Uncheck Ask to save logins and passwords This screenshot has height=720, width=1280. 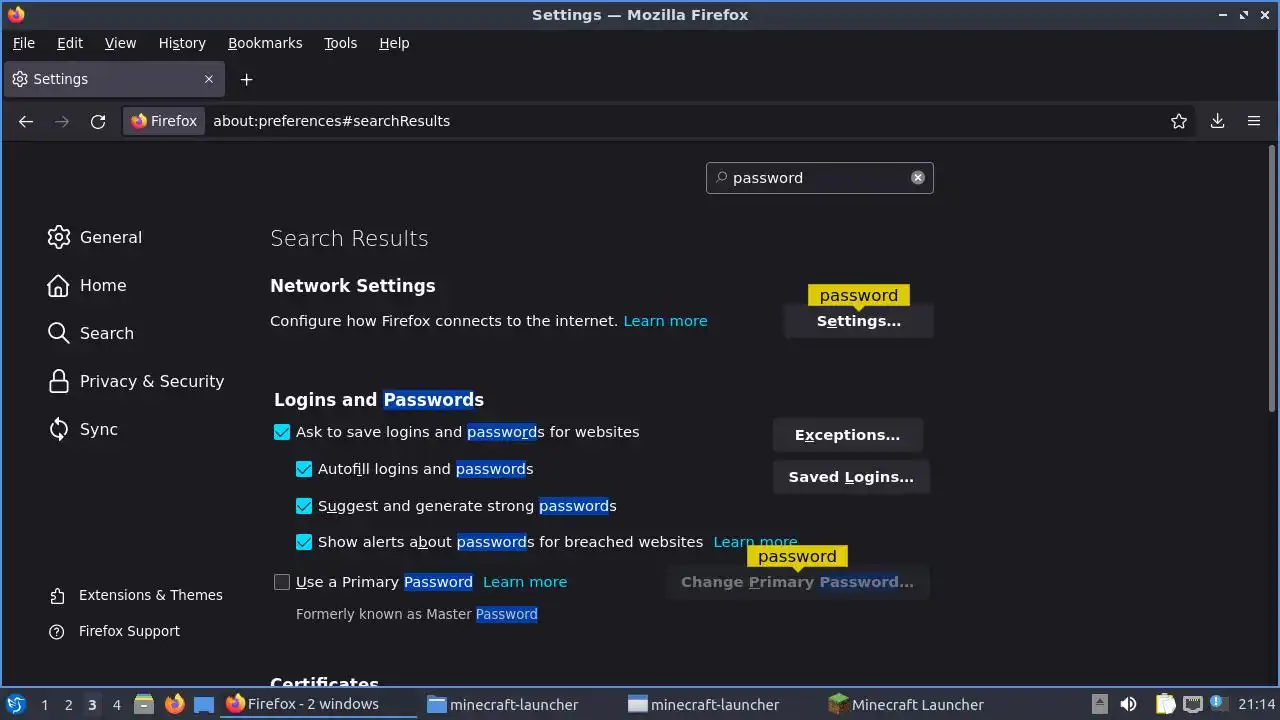tap(282, 432)
